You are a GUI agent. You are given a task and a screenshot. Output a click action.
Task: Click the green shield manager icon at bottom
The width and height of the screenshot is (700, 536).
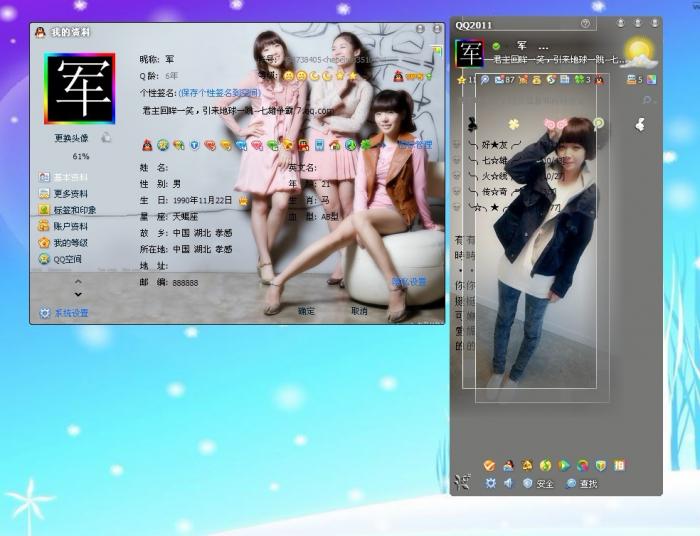pyautogui.click(x=601, y=465)
